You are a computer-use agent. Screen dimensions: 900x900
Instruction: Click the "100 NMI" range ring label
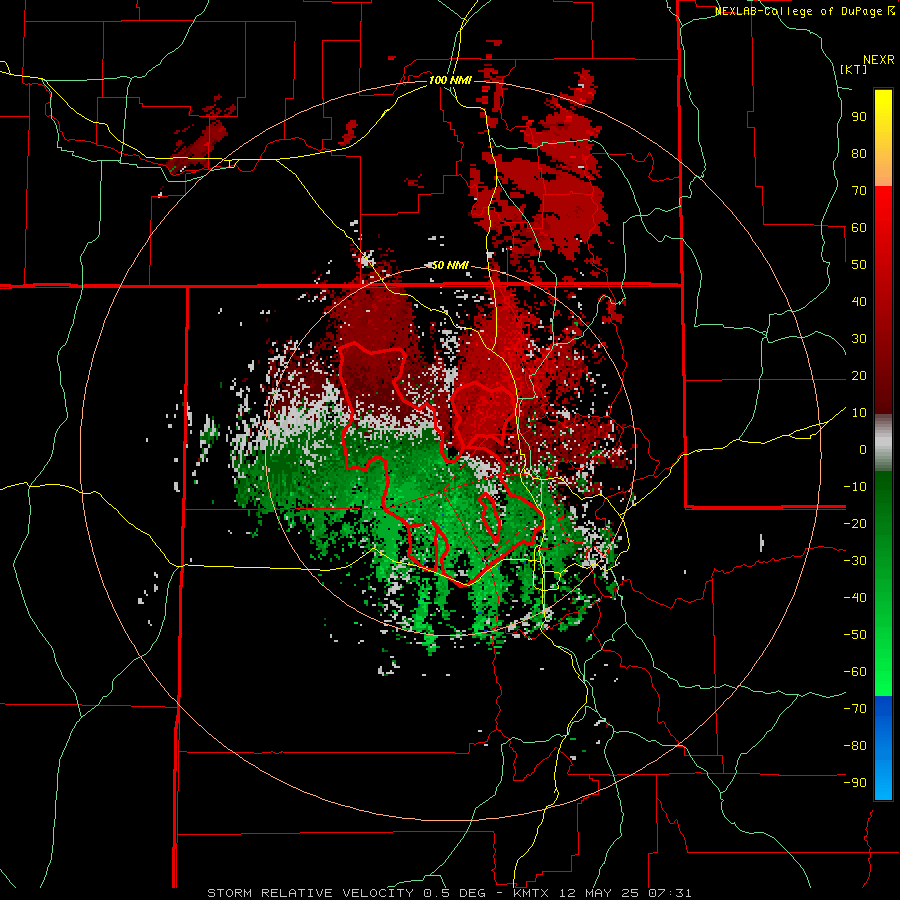point(450,80)
